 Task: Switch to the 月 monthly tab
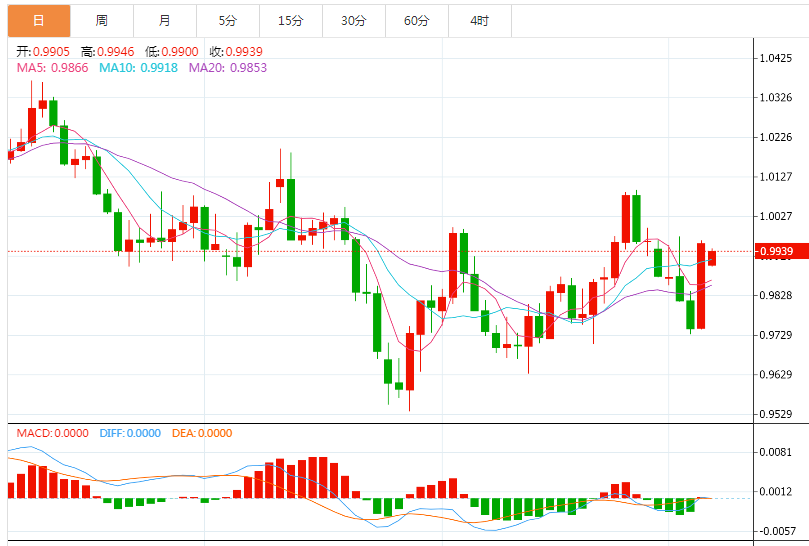pyautogui.click(x=165, y=21)
